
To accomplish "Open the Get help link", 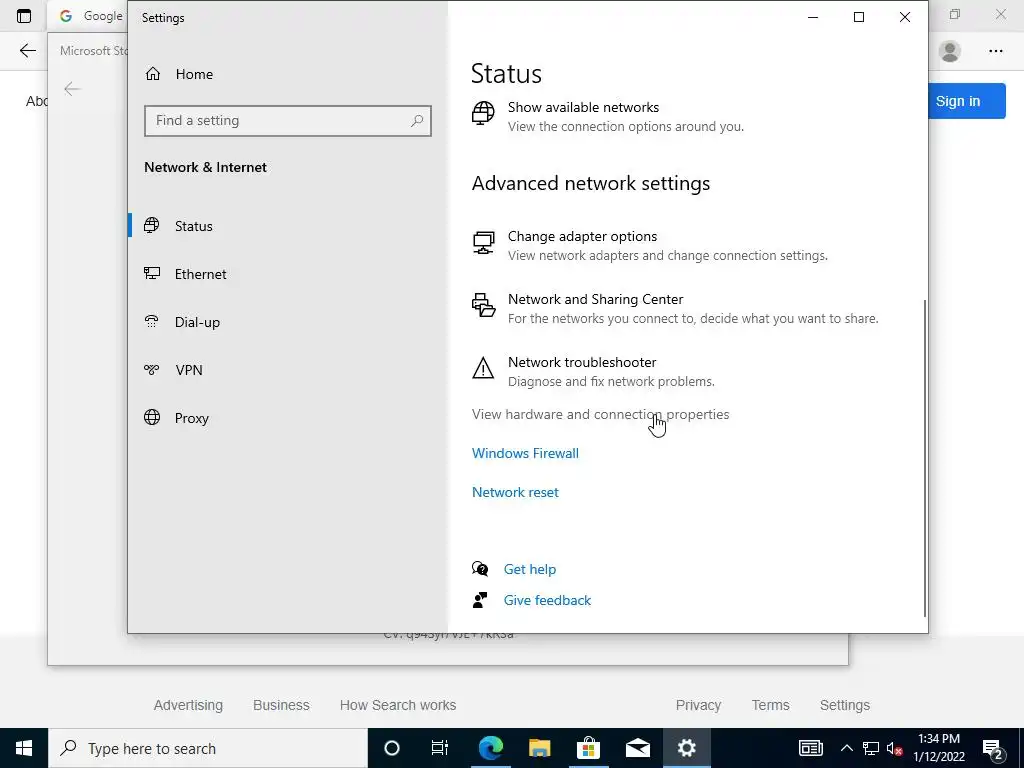I will click(x=530, y=569).
